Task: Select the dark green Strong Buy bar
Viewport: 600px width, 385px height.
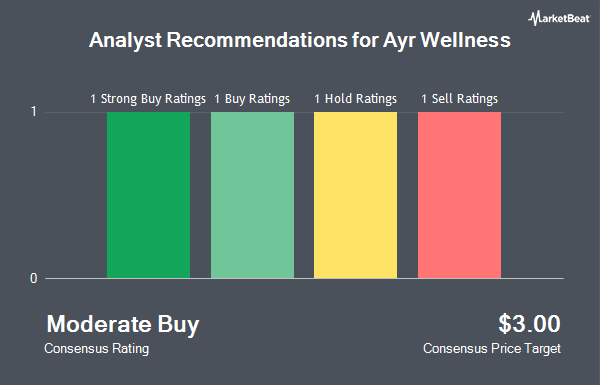Action: (x=148, y=195)
